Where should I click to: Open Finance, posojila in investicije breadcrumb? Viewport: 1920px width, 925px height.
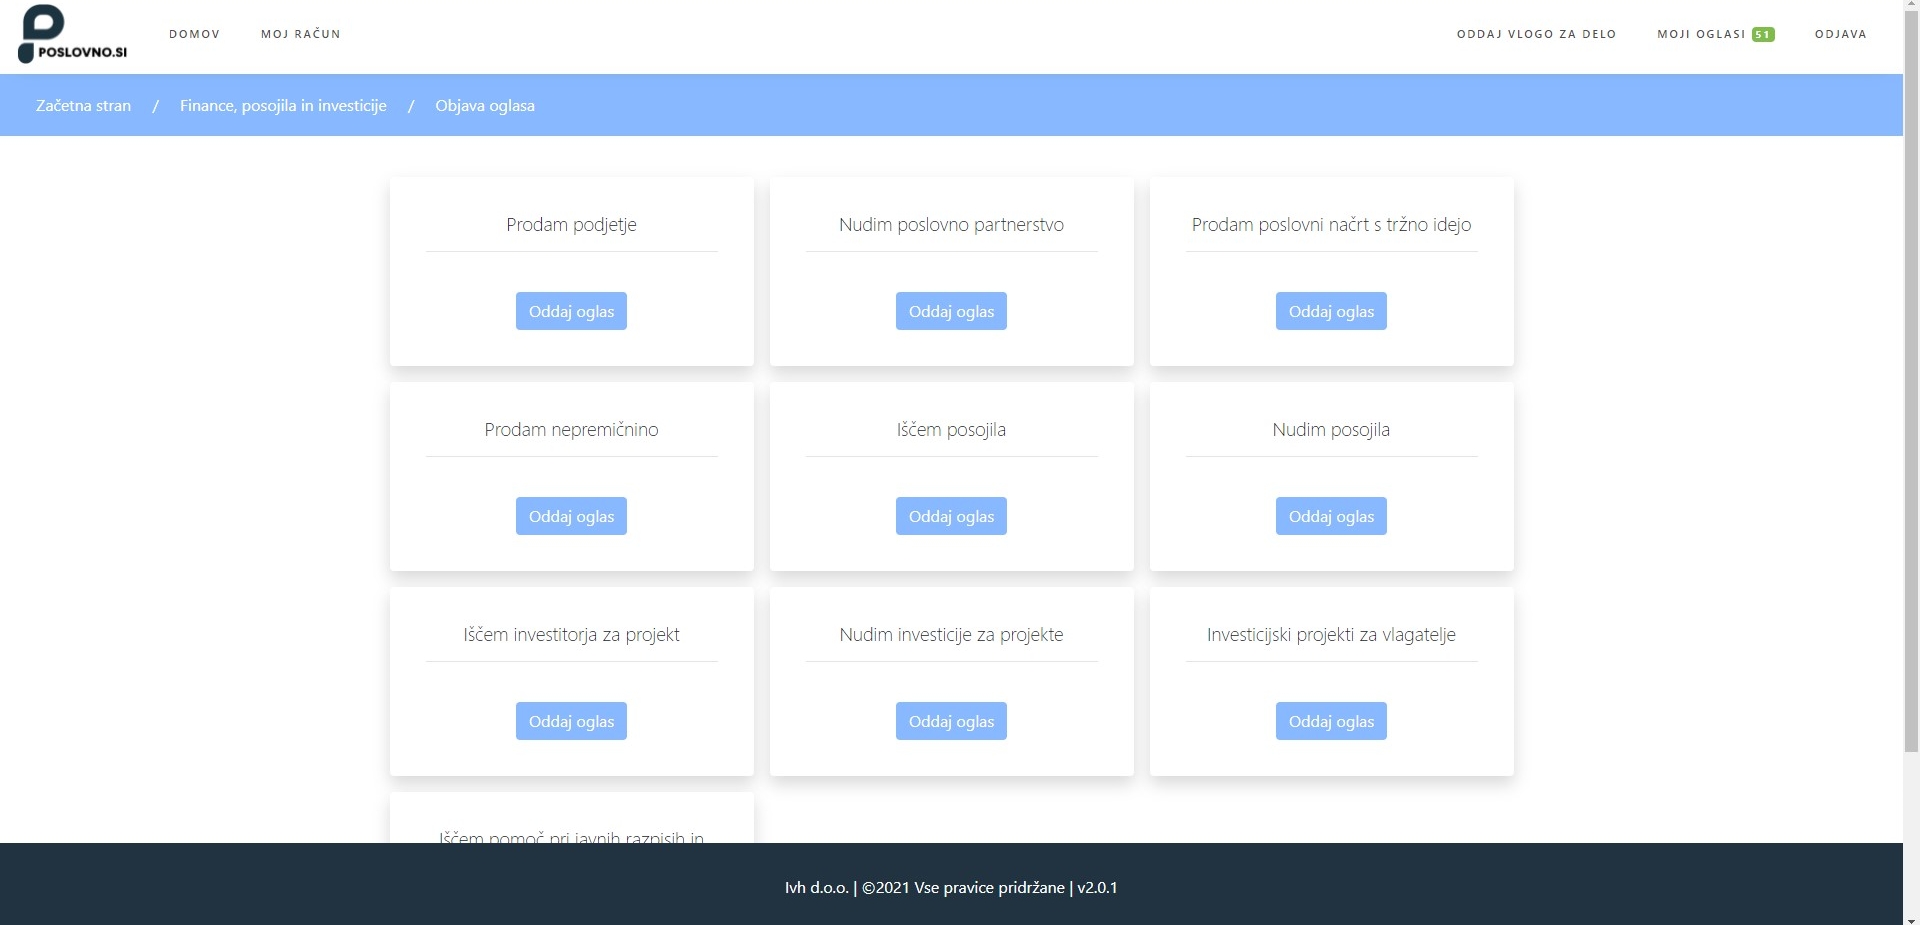pos(283,106)
